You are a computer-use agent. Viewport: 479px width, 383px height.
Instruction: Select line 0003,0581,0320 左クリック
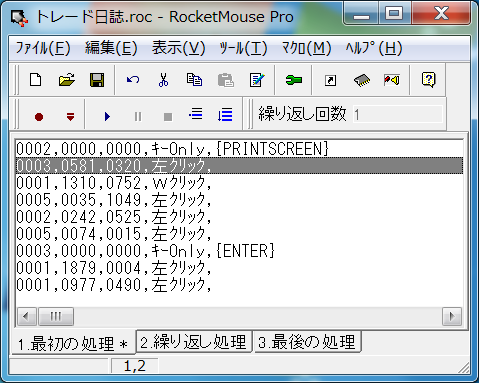point(239,166)
